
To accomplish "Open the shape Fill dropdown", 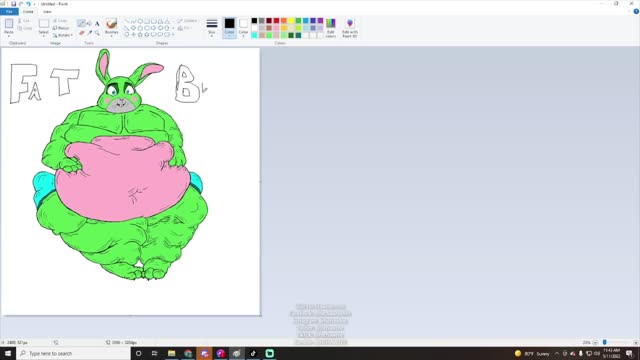I will [x=185, y=28].
